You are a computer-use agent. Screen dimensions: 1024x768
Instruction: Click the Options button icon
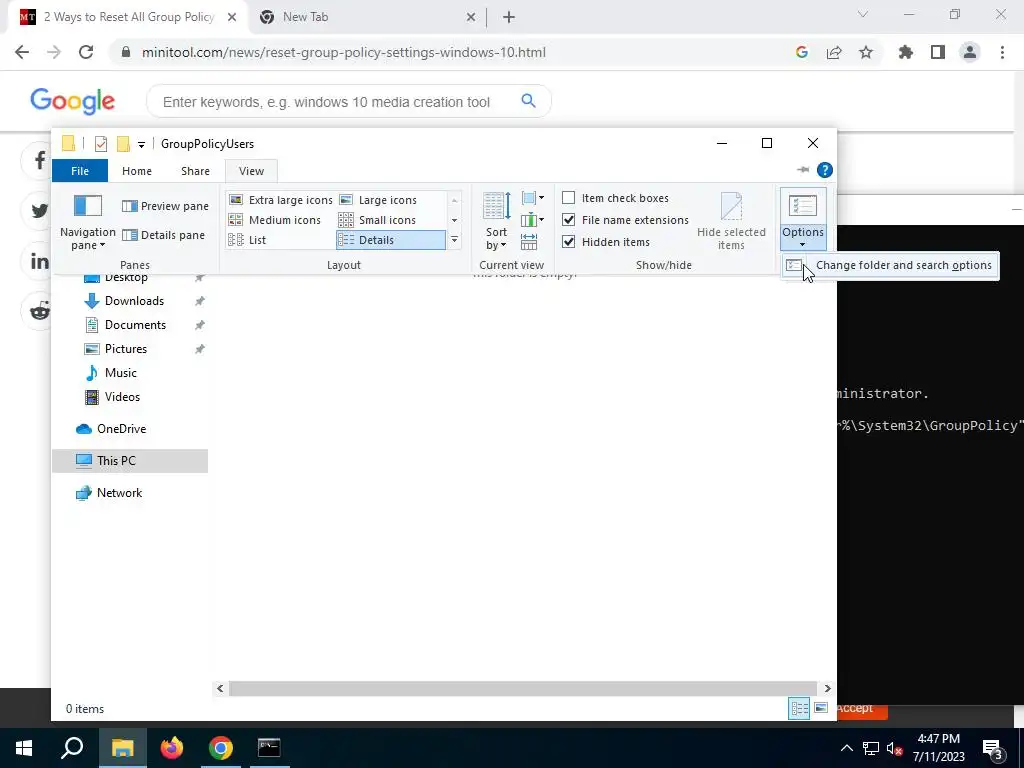point(803,206)
